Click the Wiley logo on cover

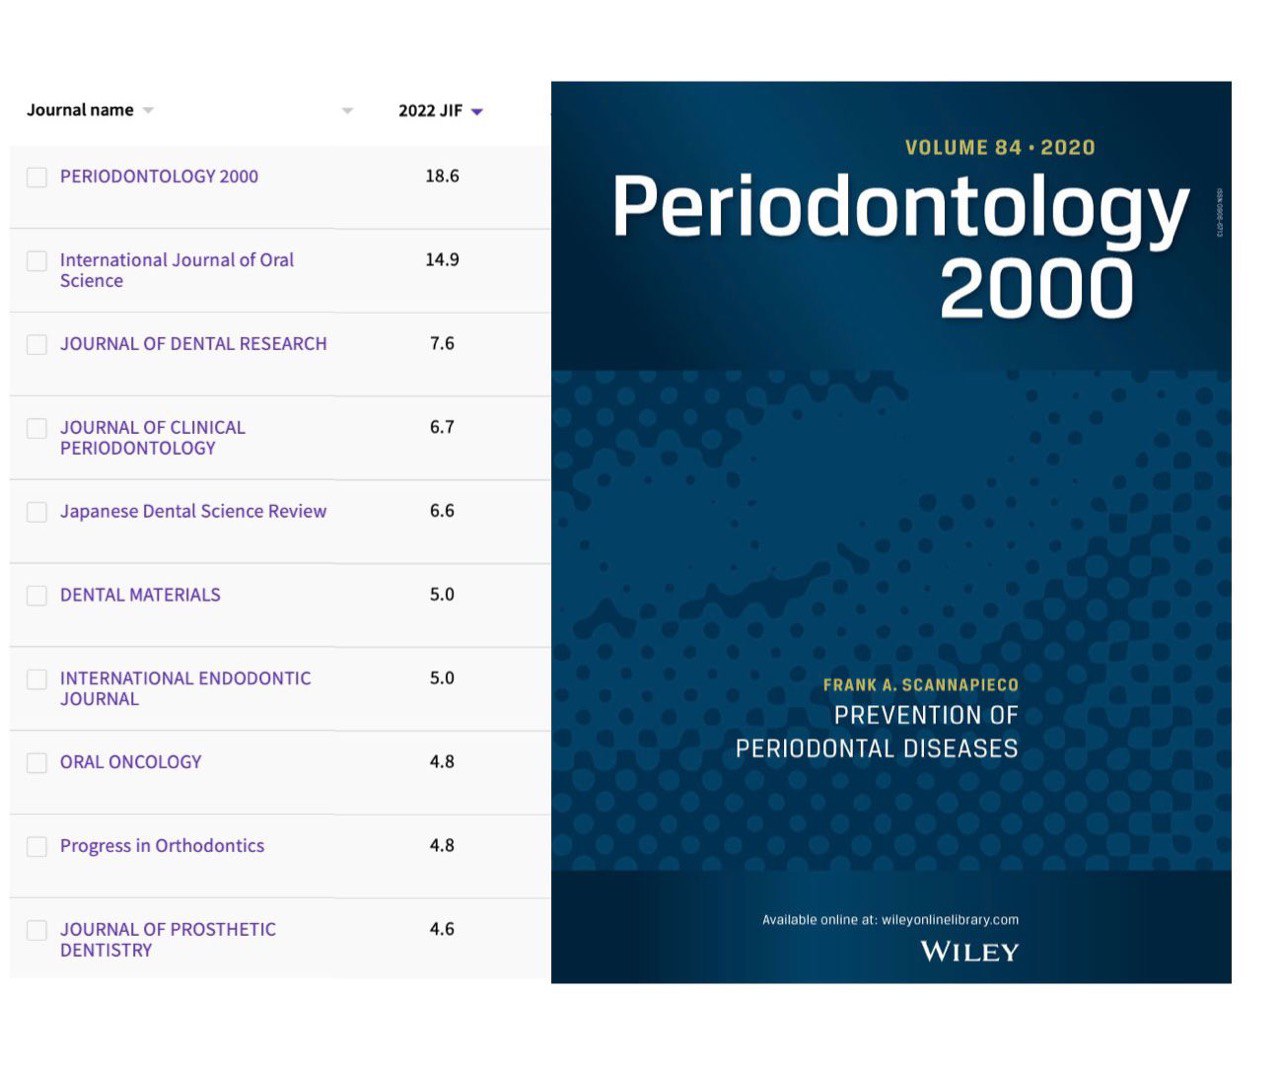pyautogui.click(x=968, y=952)
